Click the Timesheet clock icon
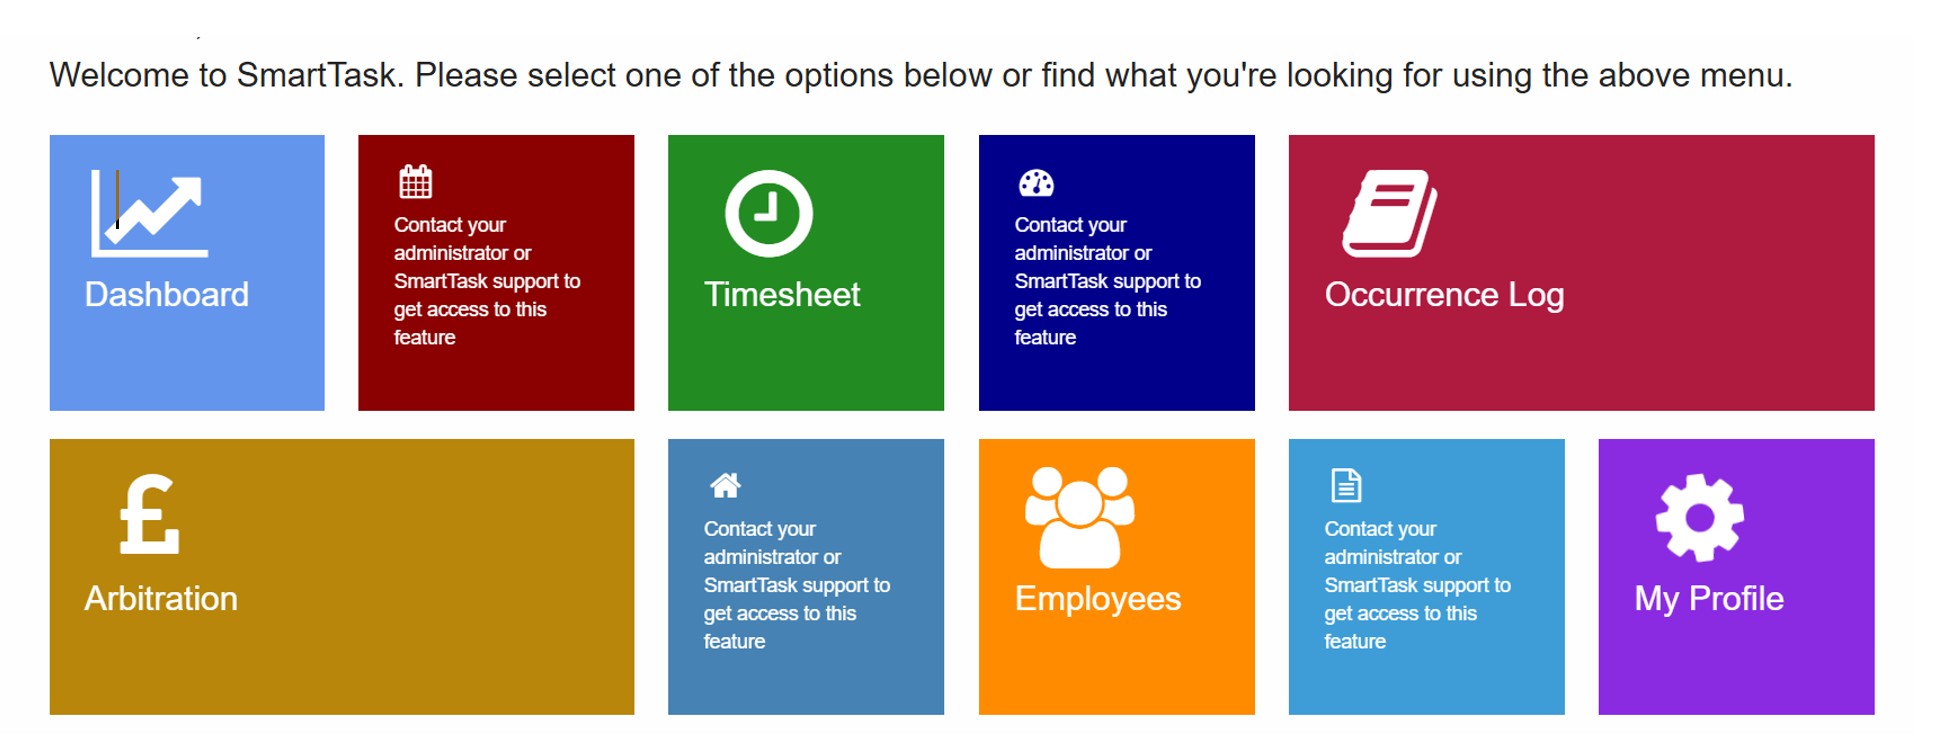Viewport: 1938px width, 747px height. pyautogui.click(x=768, y=213)
